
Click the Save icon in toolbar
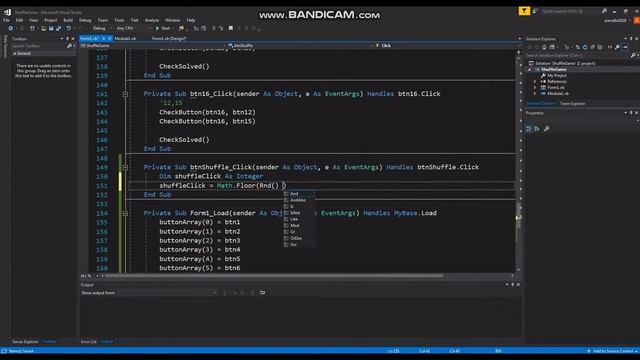tap(51, 28)
